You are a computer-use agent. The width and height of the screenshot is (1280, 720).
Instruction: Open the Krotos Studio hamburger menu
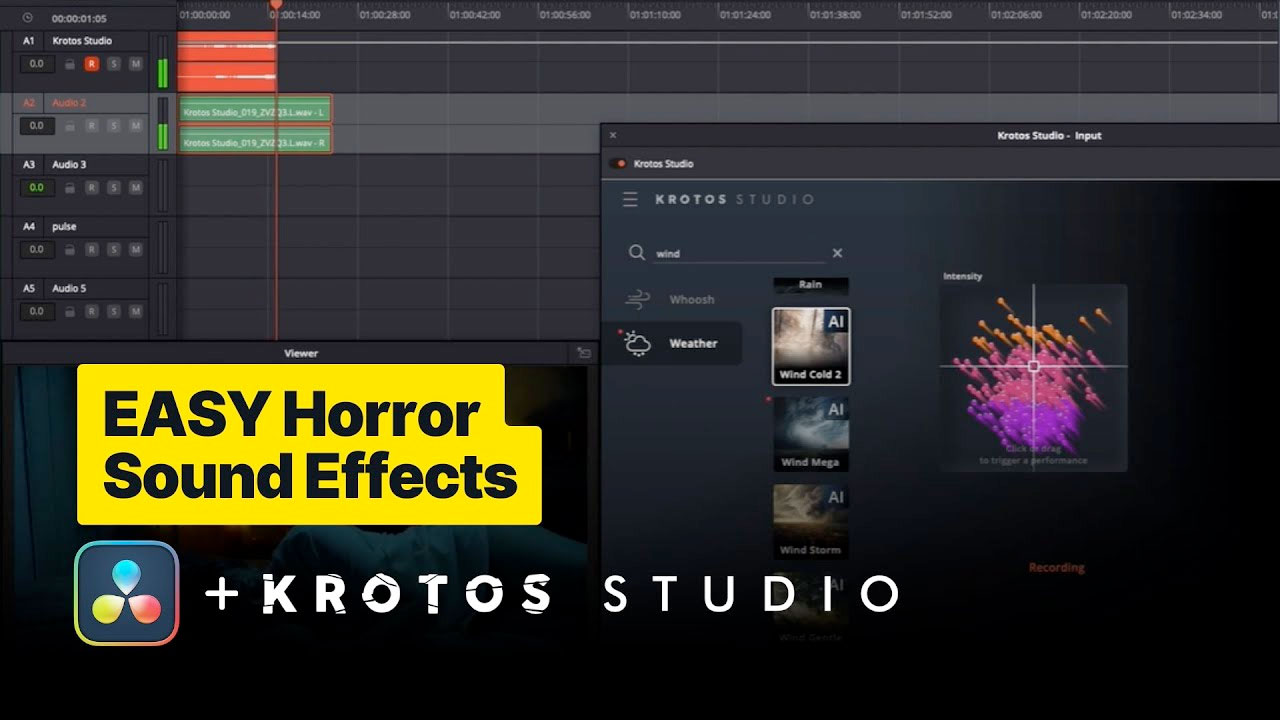(630, 199)
